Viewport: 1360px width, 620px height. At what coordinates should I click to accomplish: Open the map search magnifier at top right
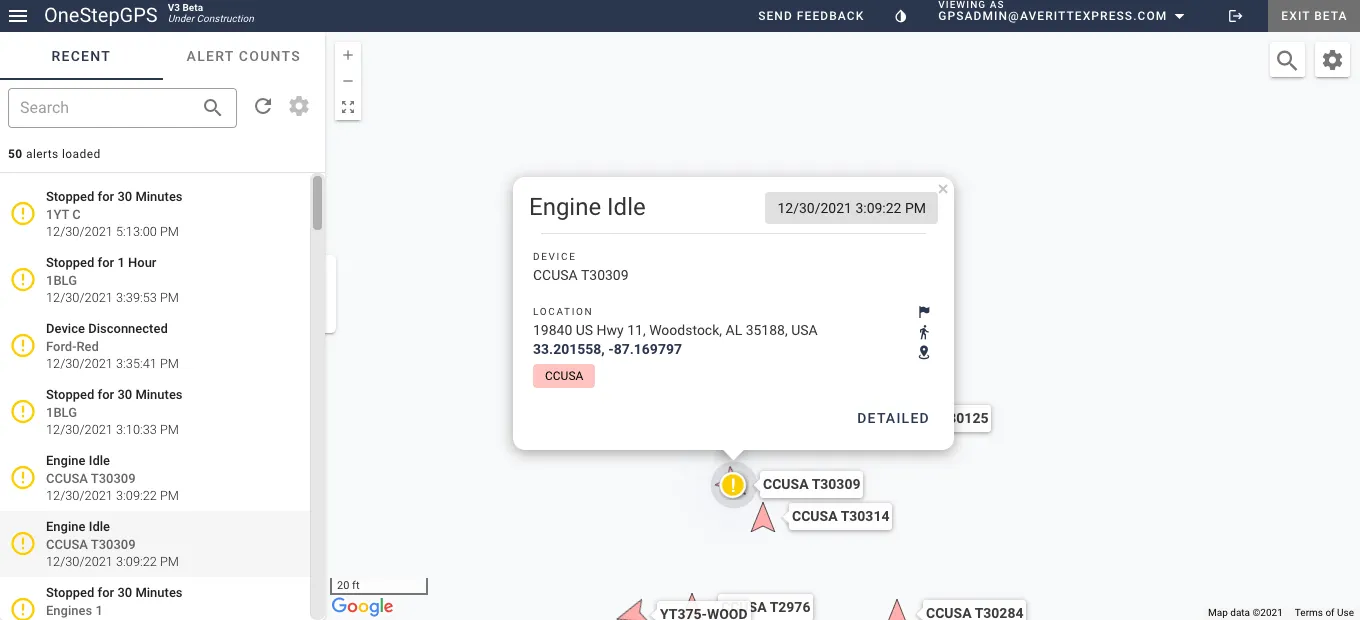[x=1287, y=60]
